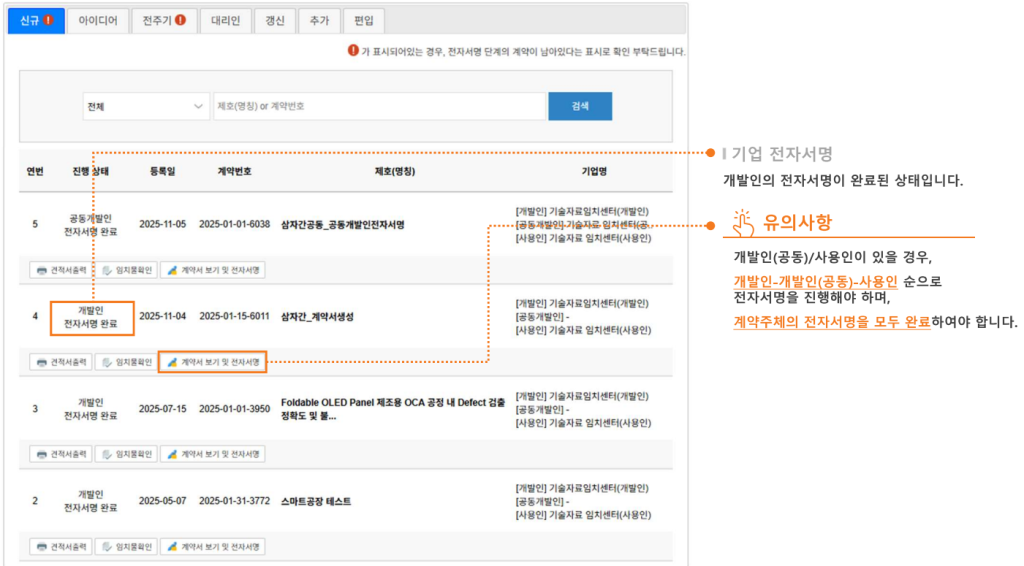The image size is (1024, 566).
Task: Click contract number 2025-01-01-3950
Action: tap(234, 409)
